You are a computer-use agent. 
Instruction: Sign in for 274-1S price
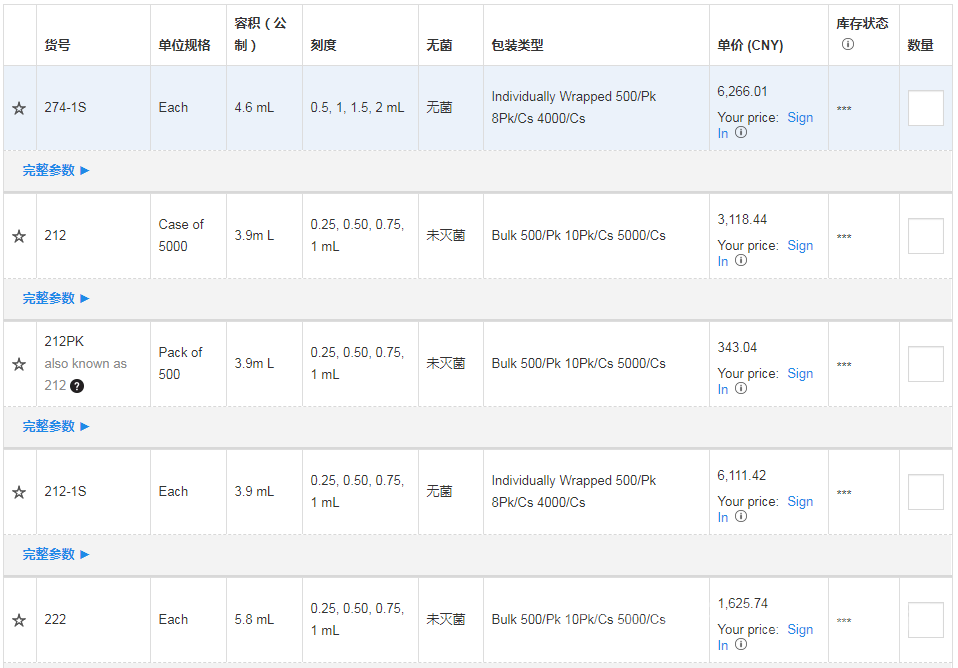(799, 117)
